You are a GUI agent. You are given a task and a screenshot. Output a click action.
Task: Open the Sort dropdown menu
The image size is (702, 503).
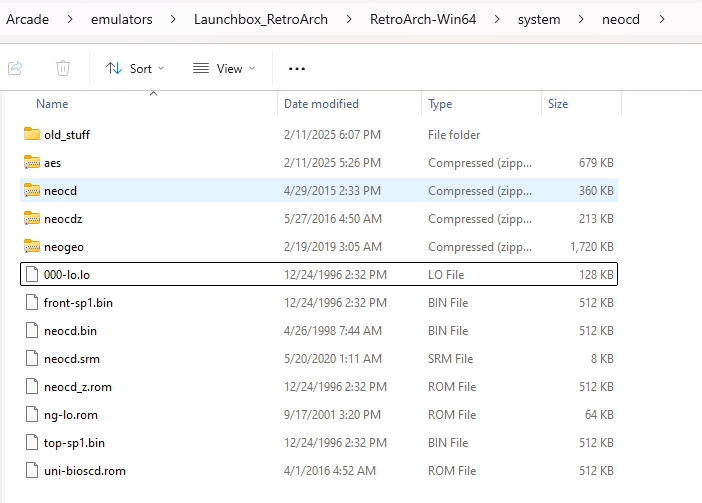(135, 68)
